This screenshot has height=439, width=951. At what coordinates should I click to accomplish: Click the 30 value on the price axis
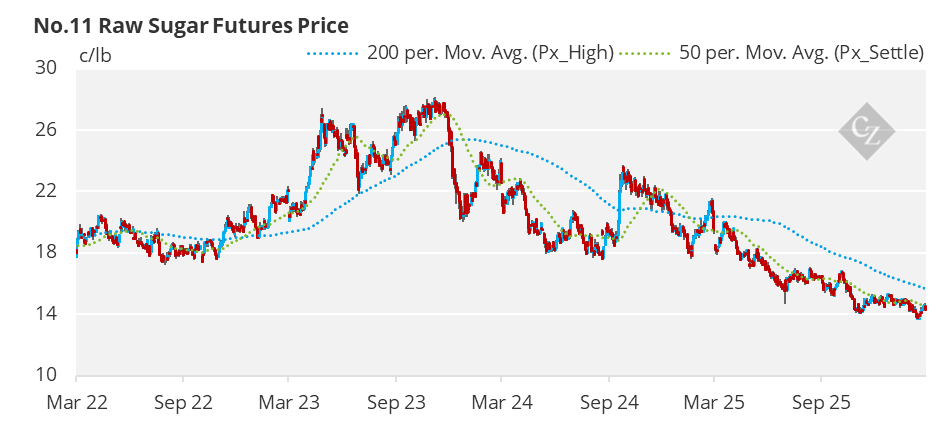46,68
